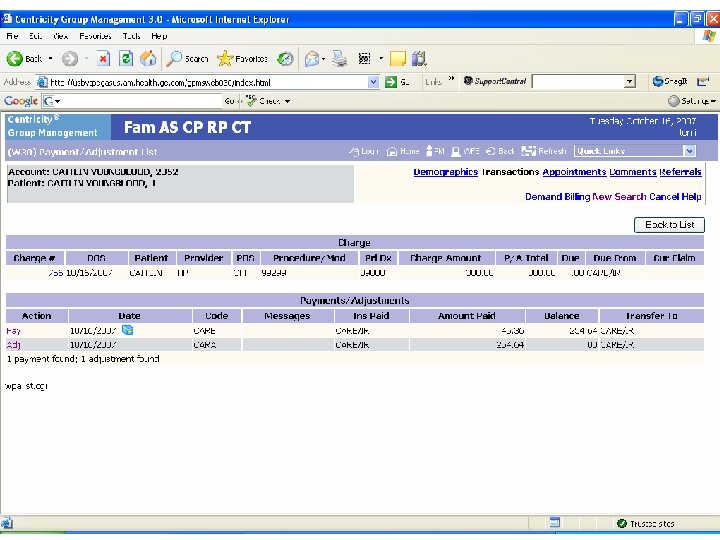Expand the Links toolbar chevron
The width and height of the screenshot is (720, 540).
451,79
